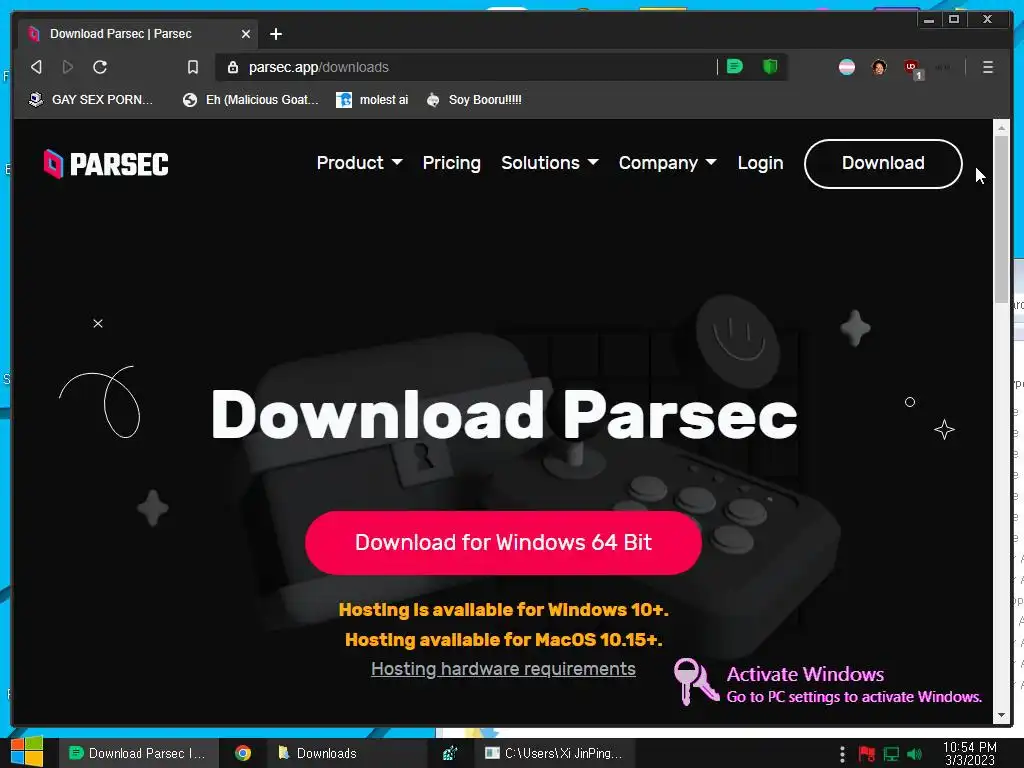This screenshot has height=768, width=1024.
Task: Switch to C:\Users\Xi JinPing taskbar window
Action: [x=554, y=753]
